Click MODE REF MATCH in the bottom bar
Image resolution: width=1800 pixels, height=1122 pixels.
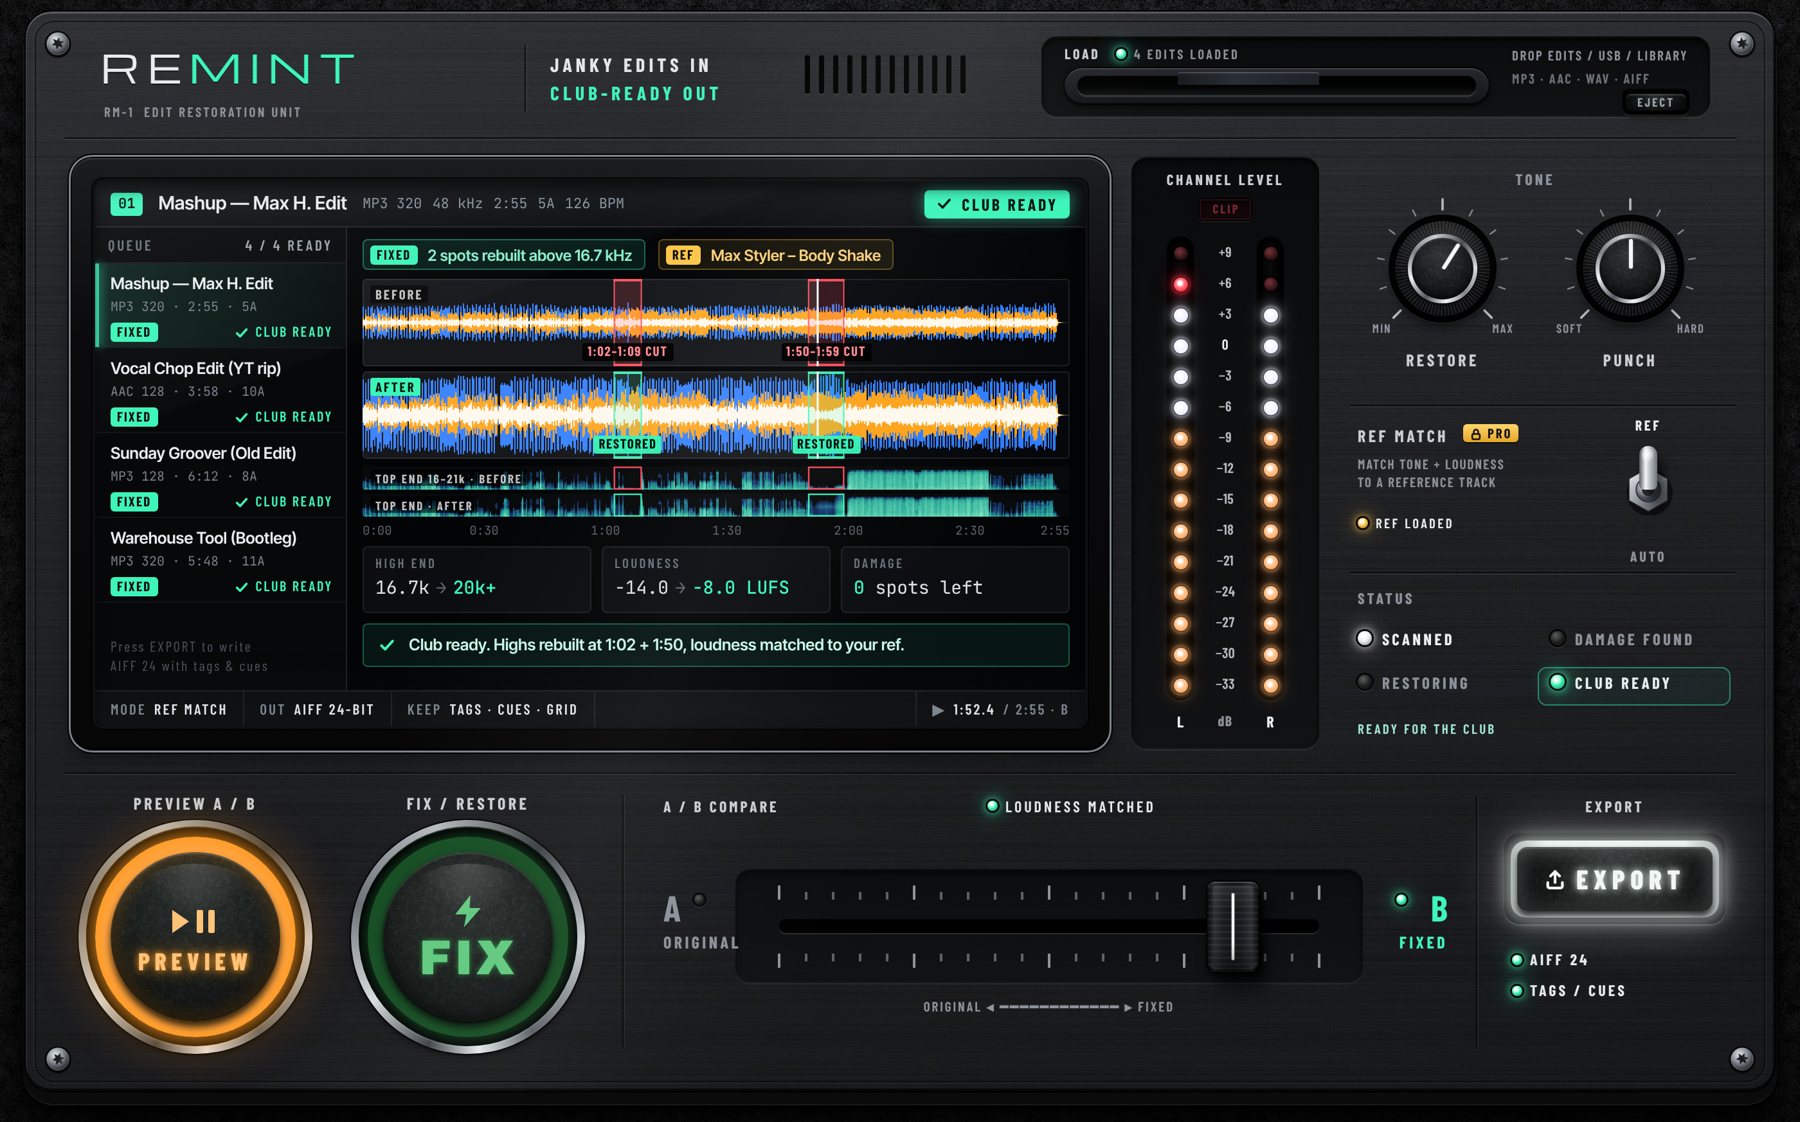(168, 710)
